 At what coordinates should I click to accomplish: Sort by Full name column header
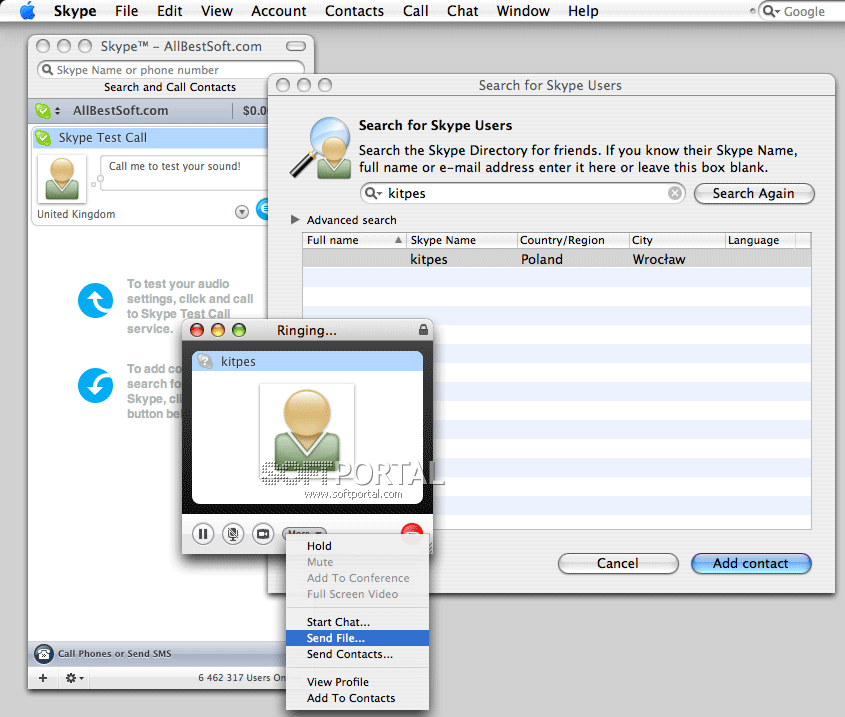coord(355,240)
